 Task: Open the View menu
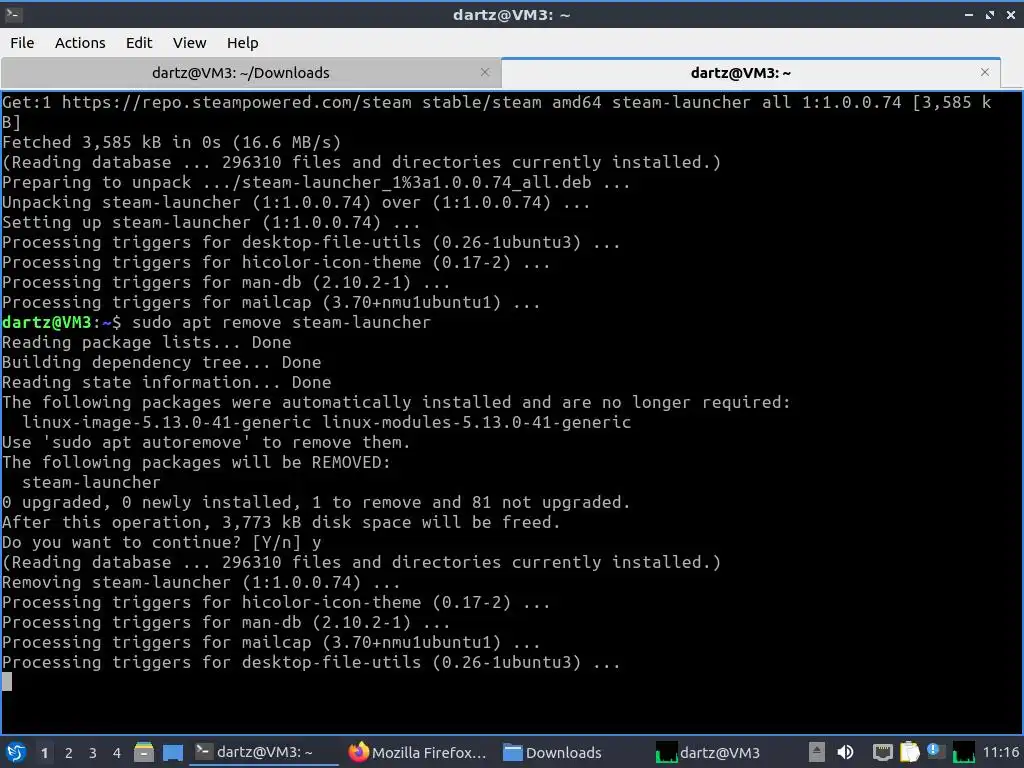point(189,42)
